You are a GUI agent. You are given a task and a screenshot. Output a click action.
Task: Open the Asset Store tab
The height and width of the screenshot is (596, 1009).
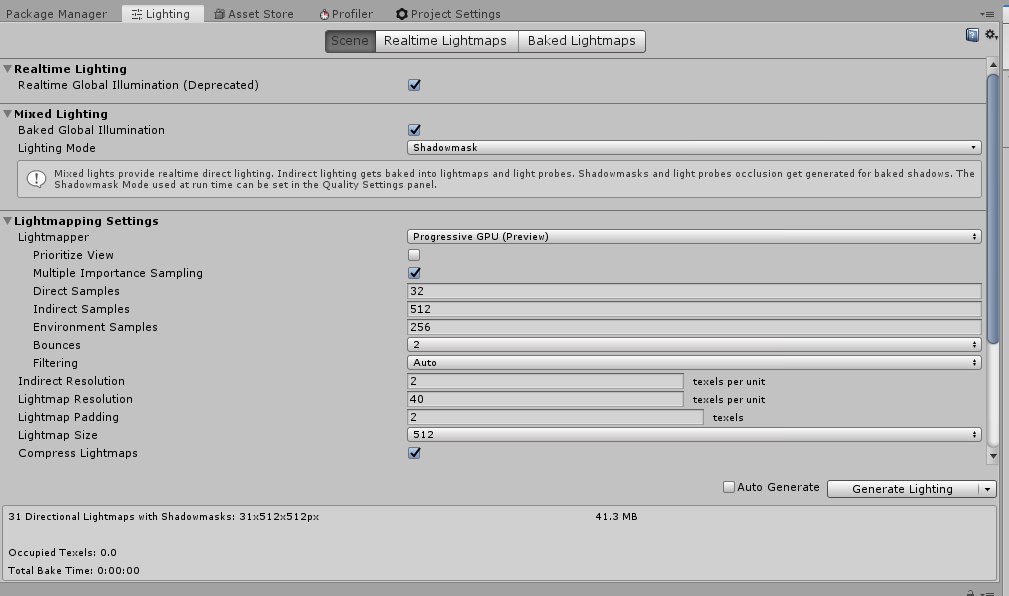[x=254, y=14]
